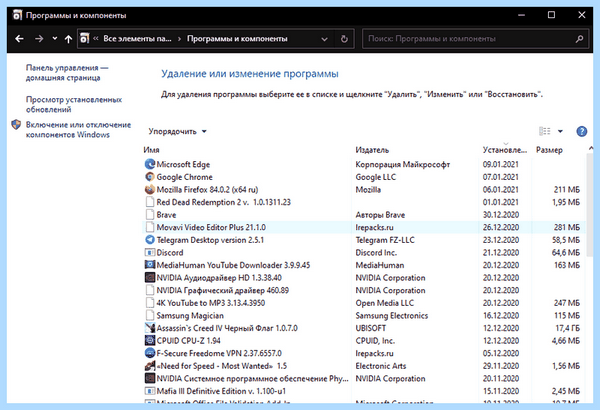This screenshot has width=600, height=410.
Task: Open the Упорядочить dropdown menu
Action: pyautogui.click(x=178, y=131)
